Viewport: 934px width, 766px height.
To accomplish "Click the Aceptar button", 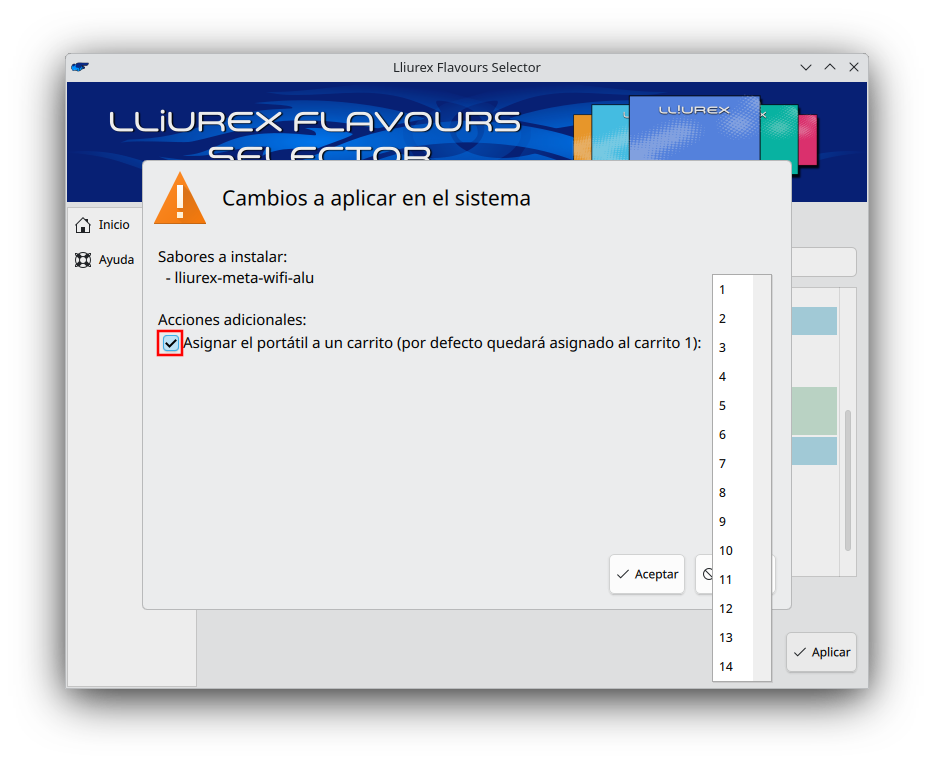I will [x=647, y=574].
